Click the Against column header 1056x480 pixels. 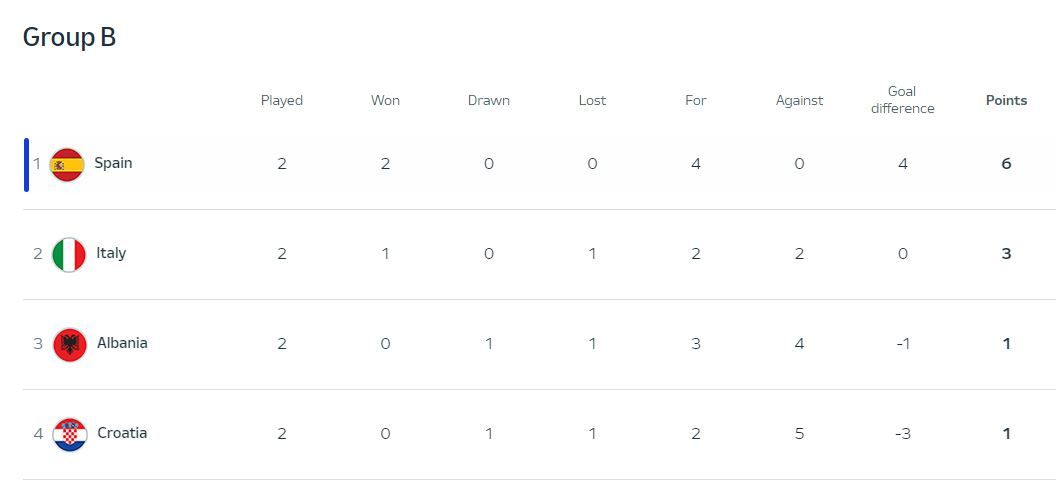[799, 100]
